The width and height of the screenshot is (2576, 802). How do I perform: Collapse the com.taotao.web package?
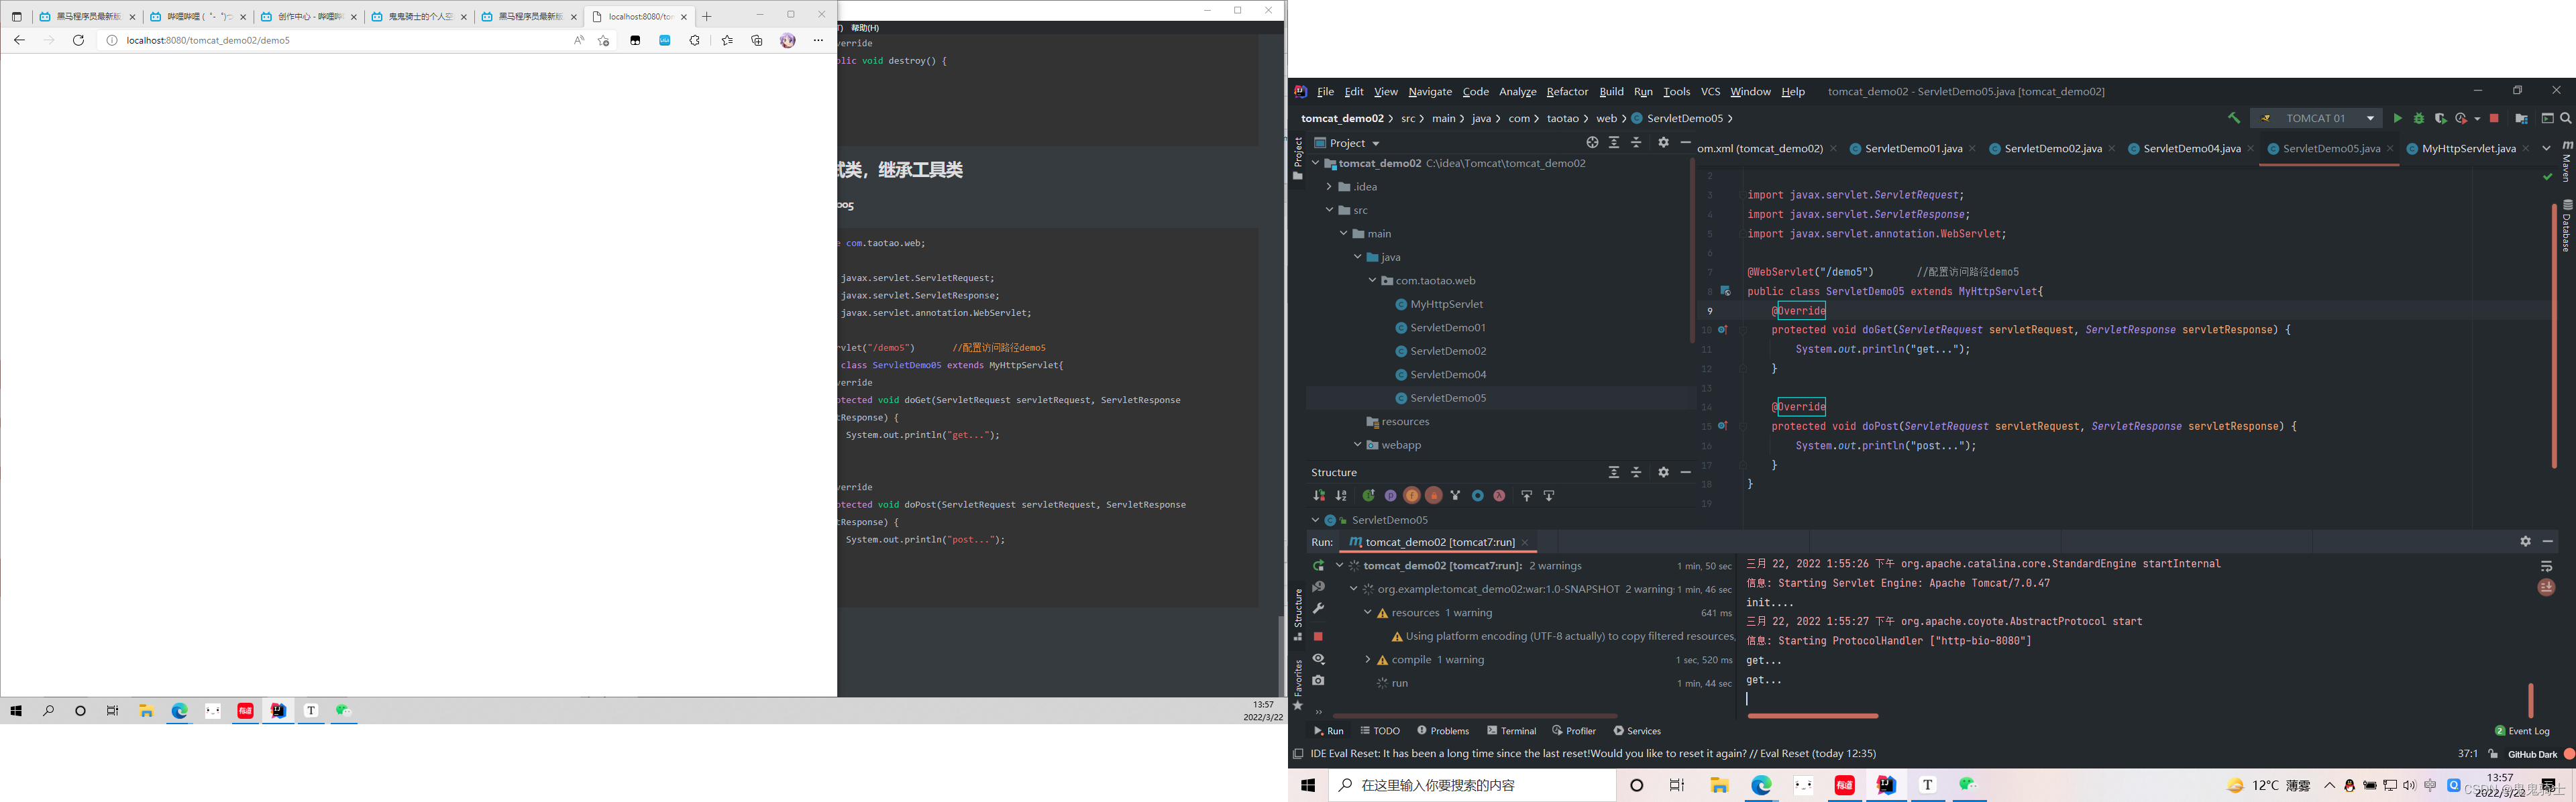point(1372,281)
